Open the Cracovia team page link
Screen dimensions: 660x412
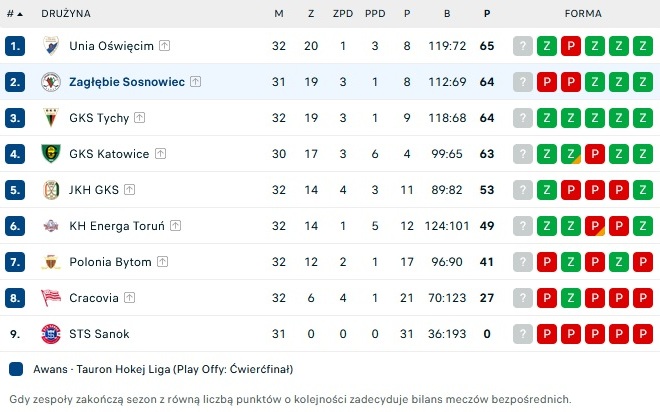[93, 298]
